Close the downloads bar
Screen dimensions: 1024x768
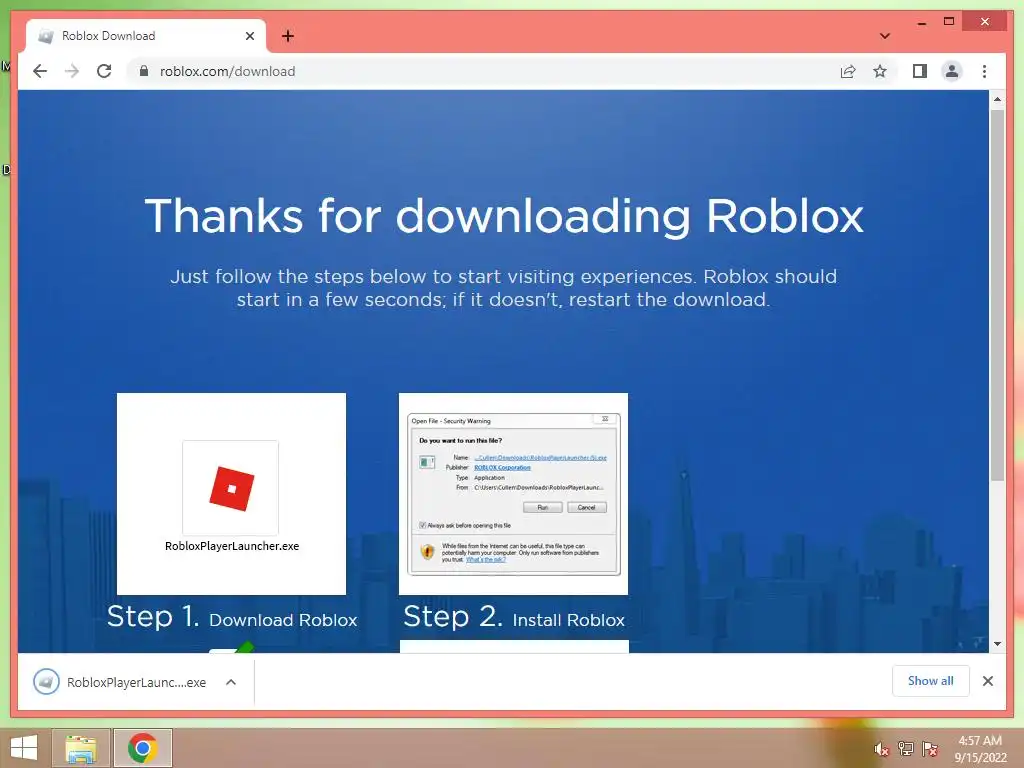coord(987,681)
